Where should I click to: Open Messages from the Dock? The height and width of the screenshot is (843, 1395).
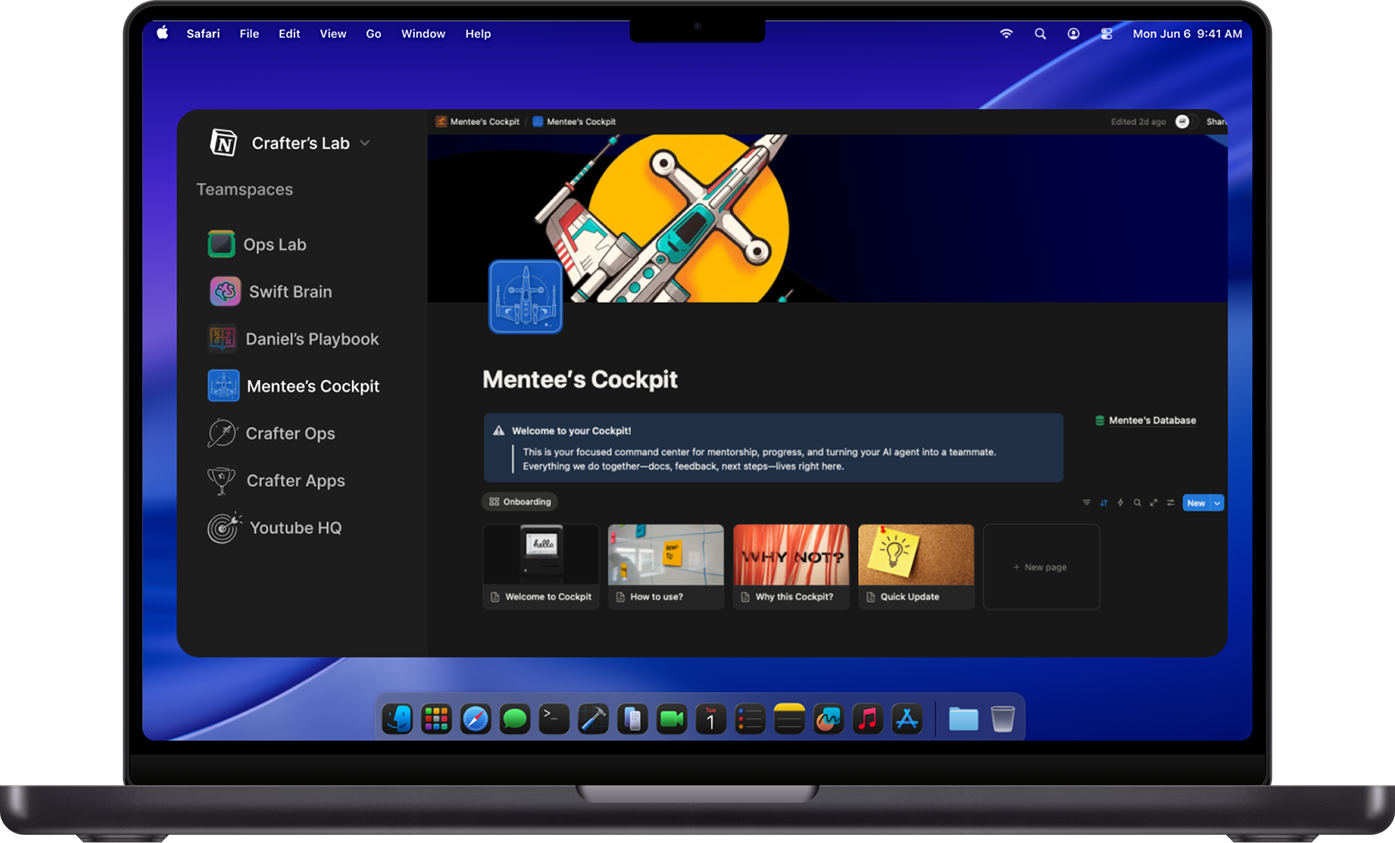[515, 718]
